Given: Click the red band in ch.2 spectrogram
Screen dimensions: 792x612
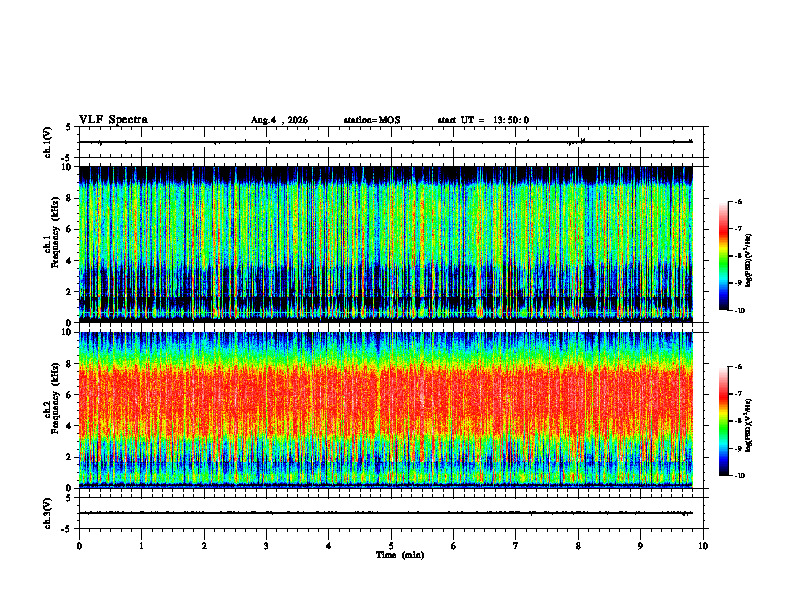Looking at the screenshot, I should (386, 399).
